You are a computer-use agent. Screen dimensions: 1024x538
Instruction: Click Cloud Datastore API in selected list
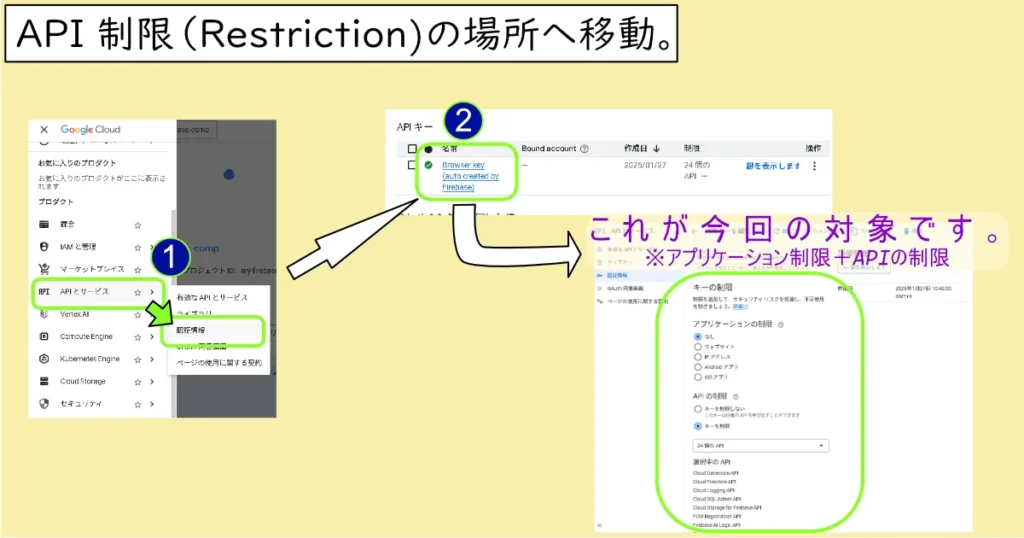715,473
